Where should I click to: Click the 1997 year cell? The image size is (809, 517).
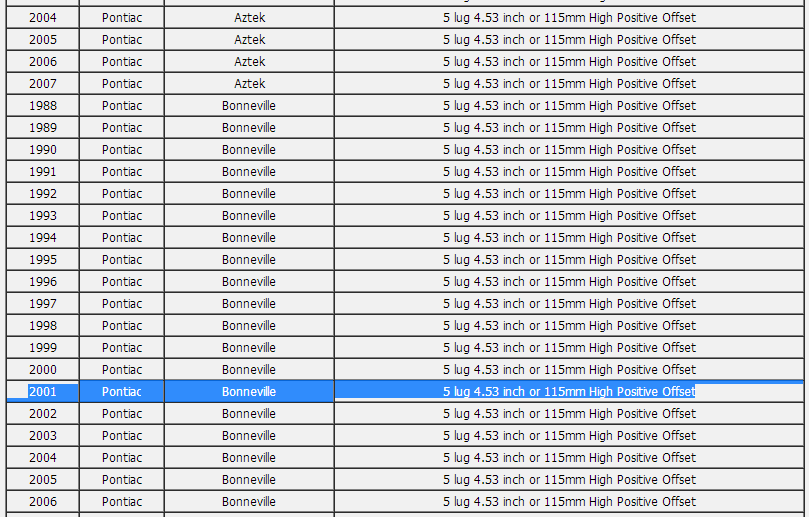click(x=43, y=304)
